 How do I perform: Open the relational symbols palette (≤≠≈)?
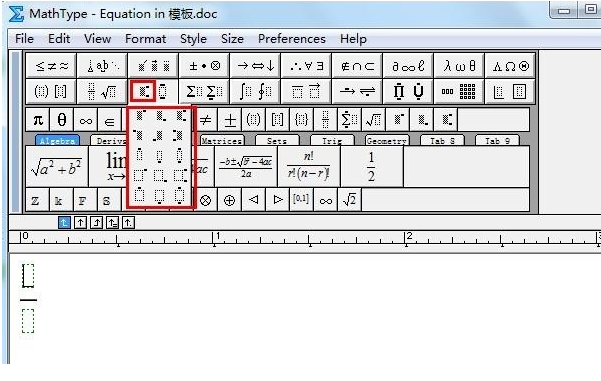[51, 66]
